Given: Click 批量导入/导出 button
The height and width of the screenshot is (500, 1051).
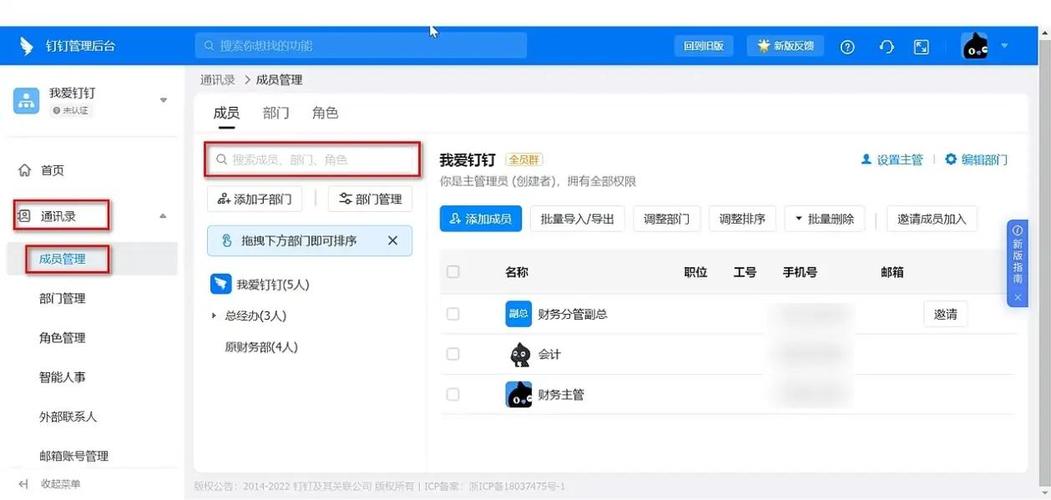Looking at the screenshot, I should 577,219.
